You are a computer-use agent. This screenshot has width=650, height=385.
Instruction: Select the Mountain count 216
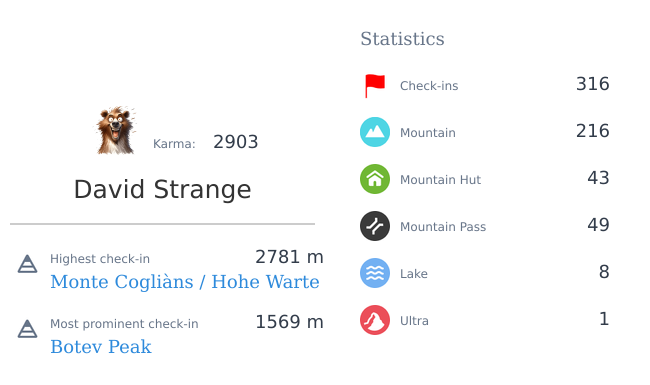click(x=593, y=131)
